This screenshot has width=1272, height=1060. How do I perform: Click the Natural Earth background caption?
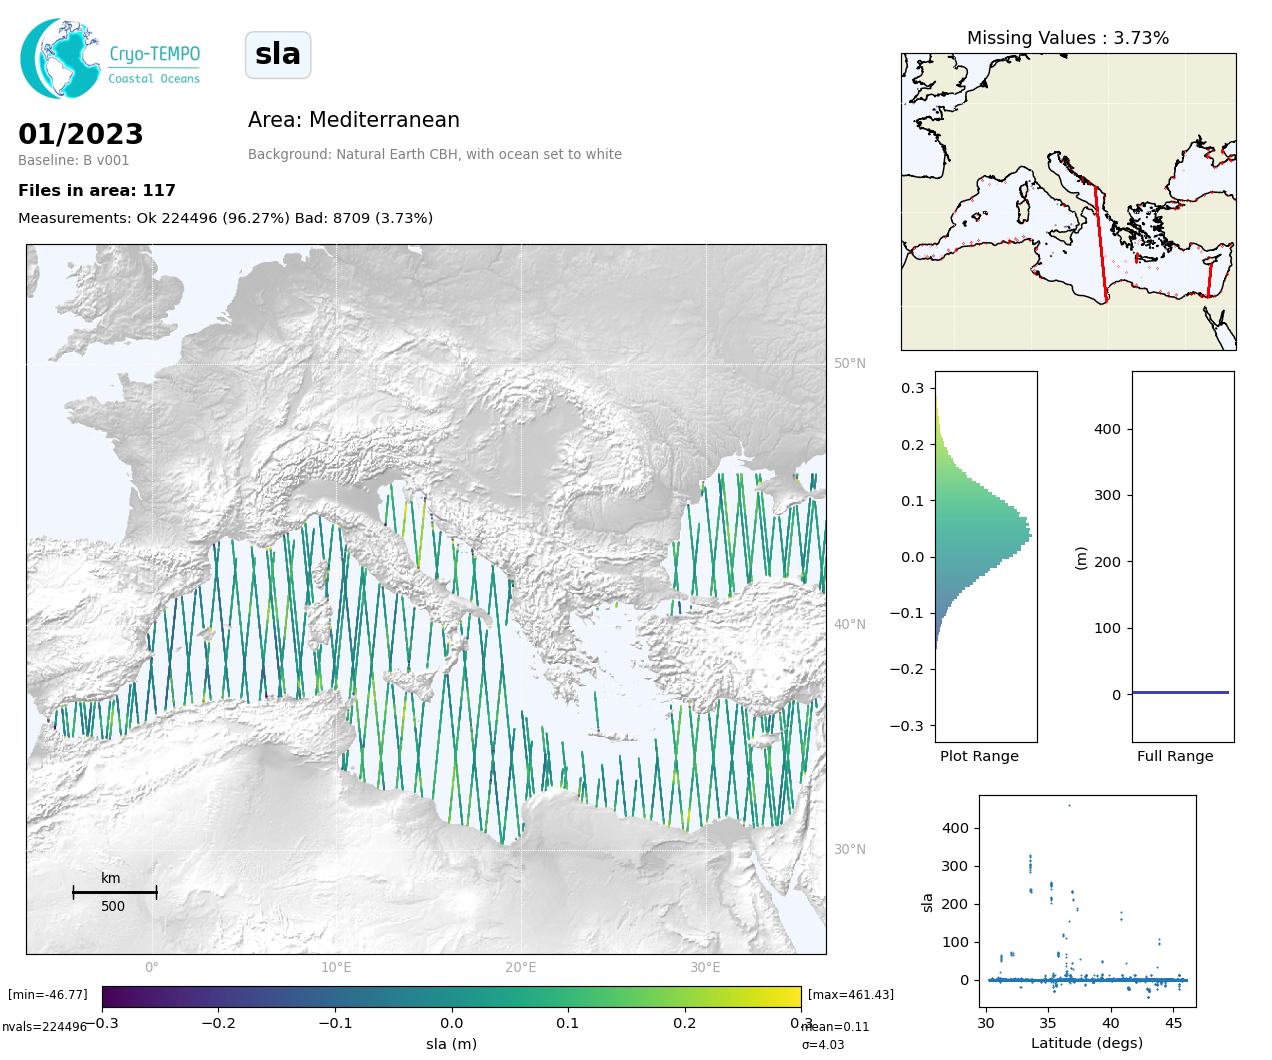click(435, 154)
